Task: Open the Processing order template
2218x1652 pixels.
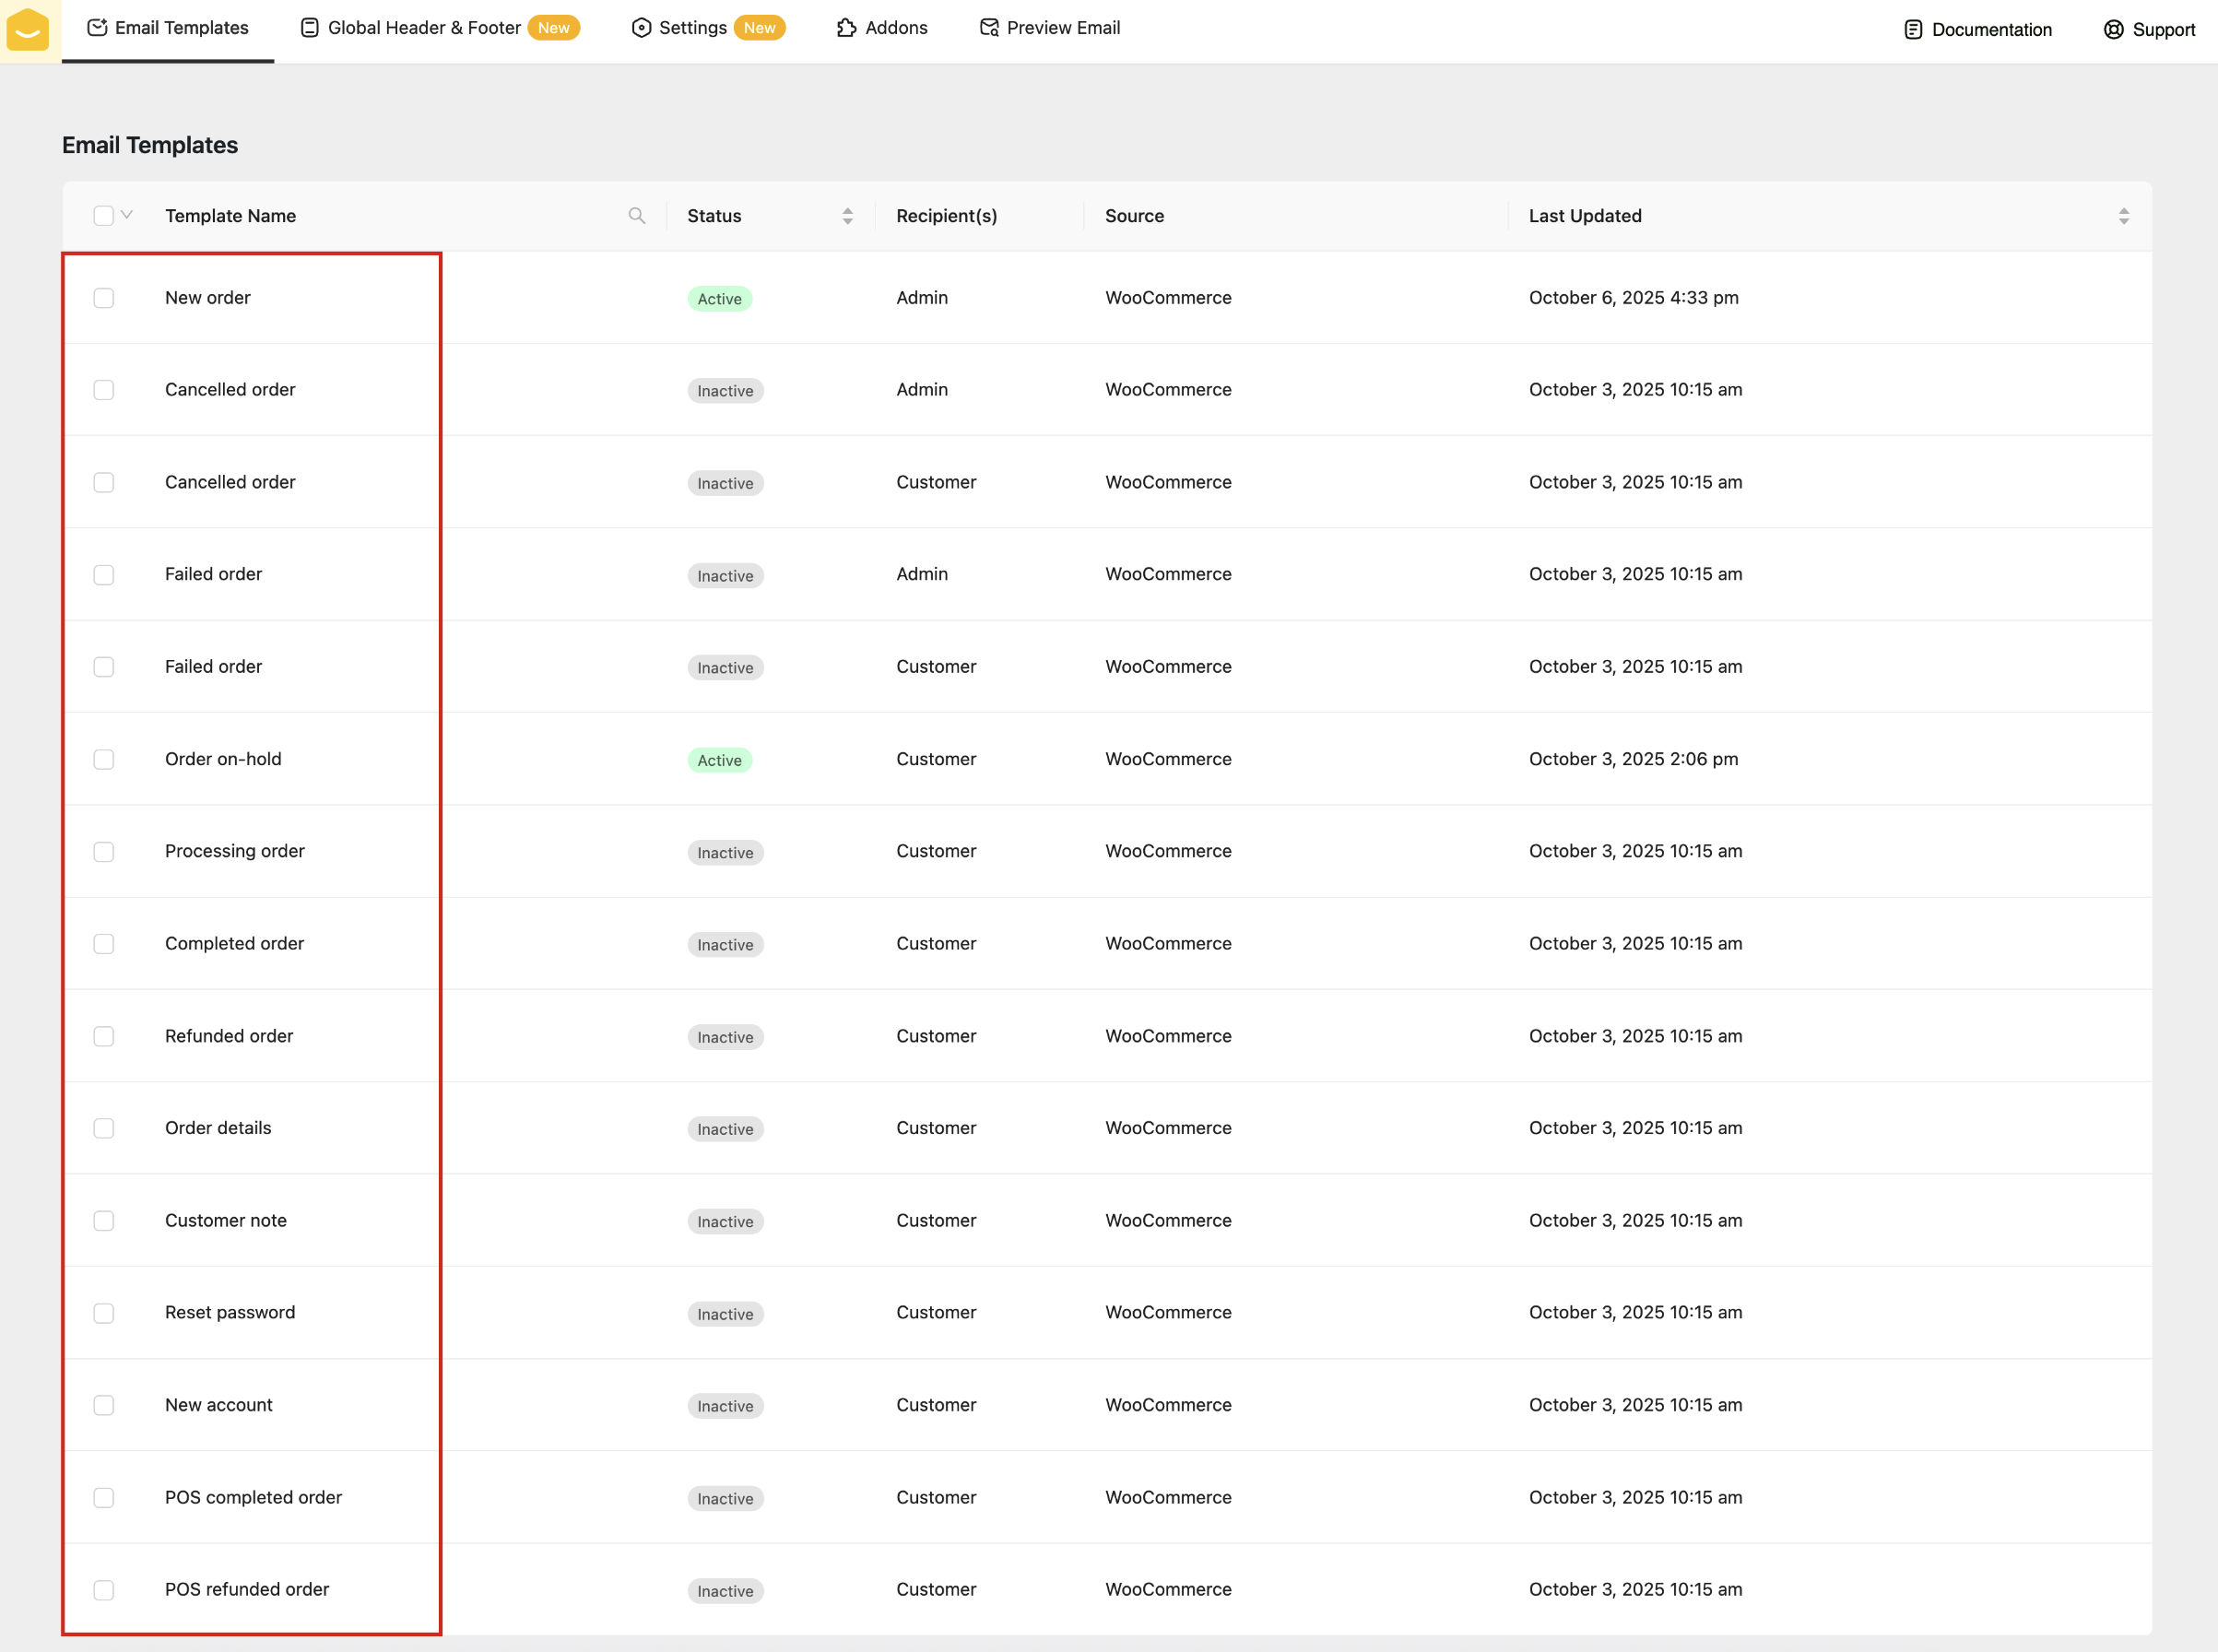Action: (235, 851)
